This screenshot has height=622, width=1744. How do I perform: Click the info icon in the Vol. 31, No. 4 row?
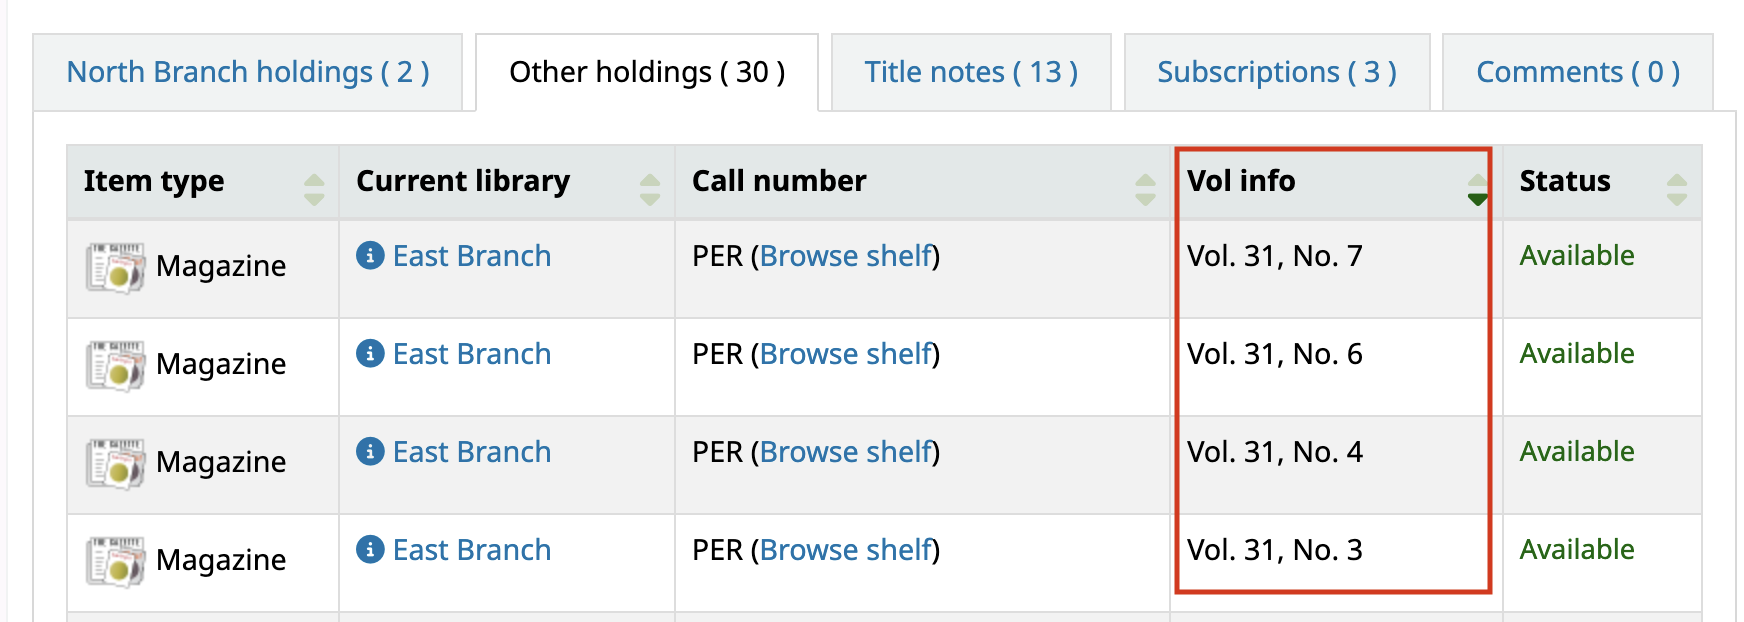[370, 452]
